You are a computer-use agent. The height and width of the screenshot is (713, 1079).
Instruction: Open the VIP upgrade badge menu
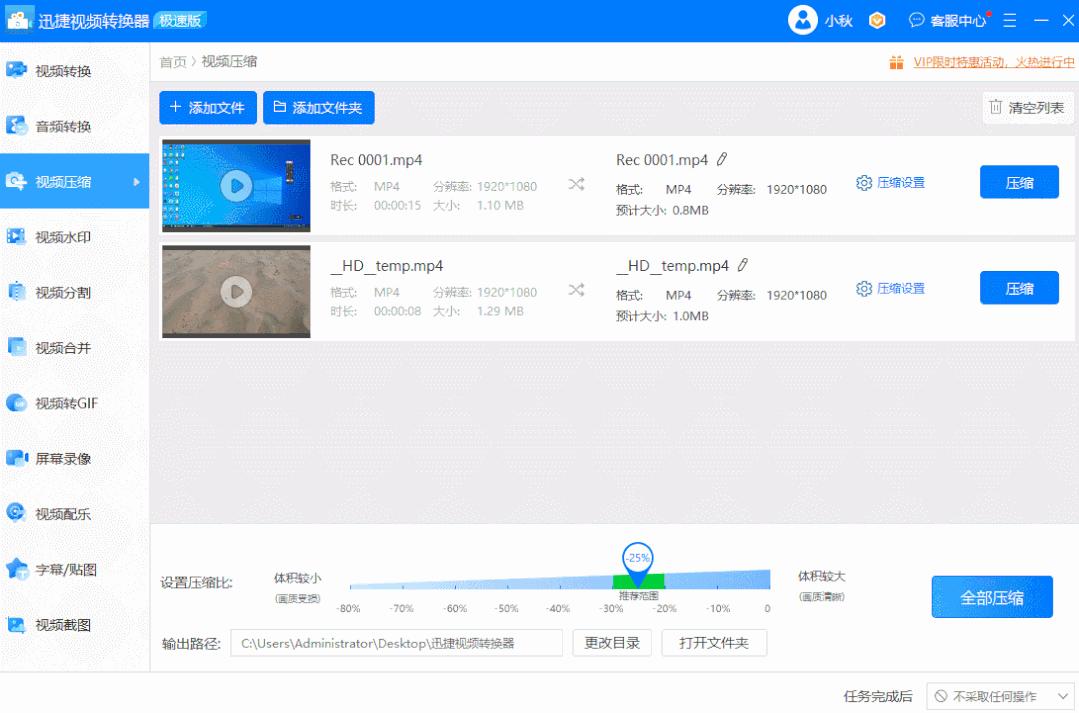(877, 20)
